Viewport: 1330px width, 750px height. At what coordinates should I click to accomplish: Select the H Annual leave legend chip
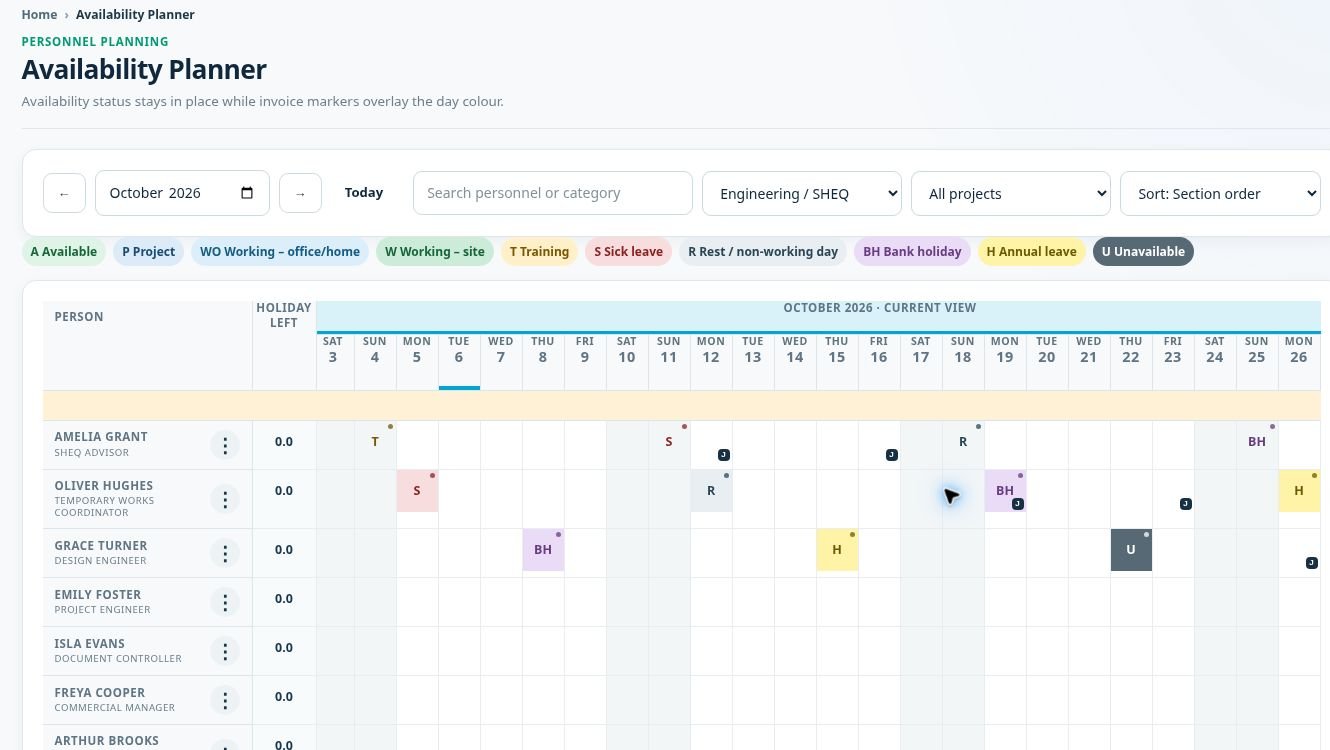point(1031,252)
